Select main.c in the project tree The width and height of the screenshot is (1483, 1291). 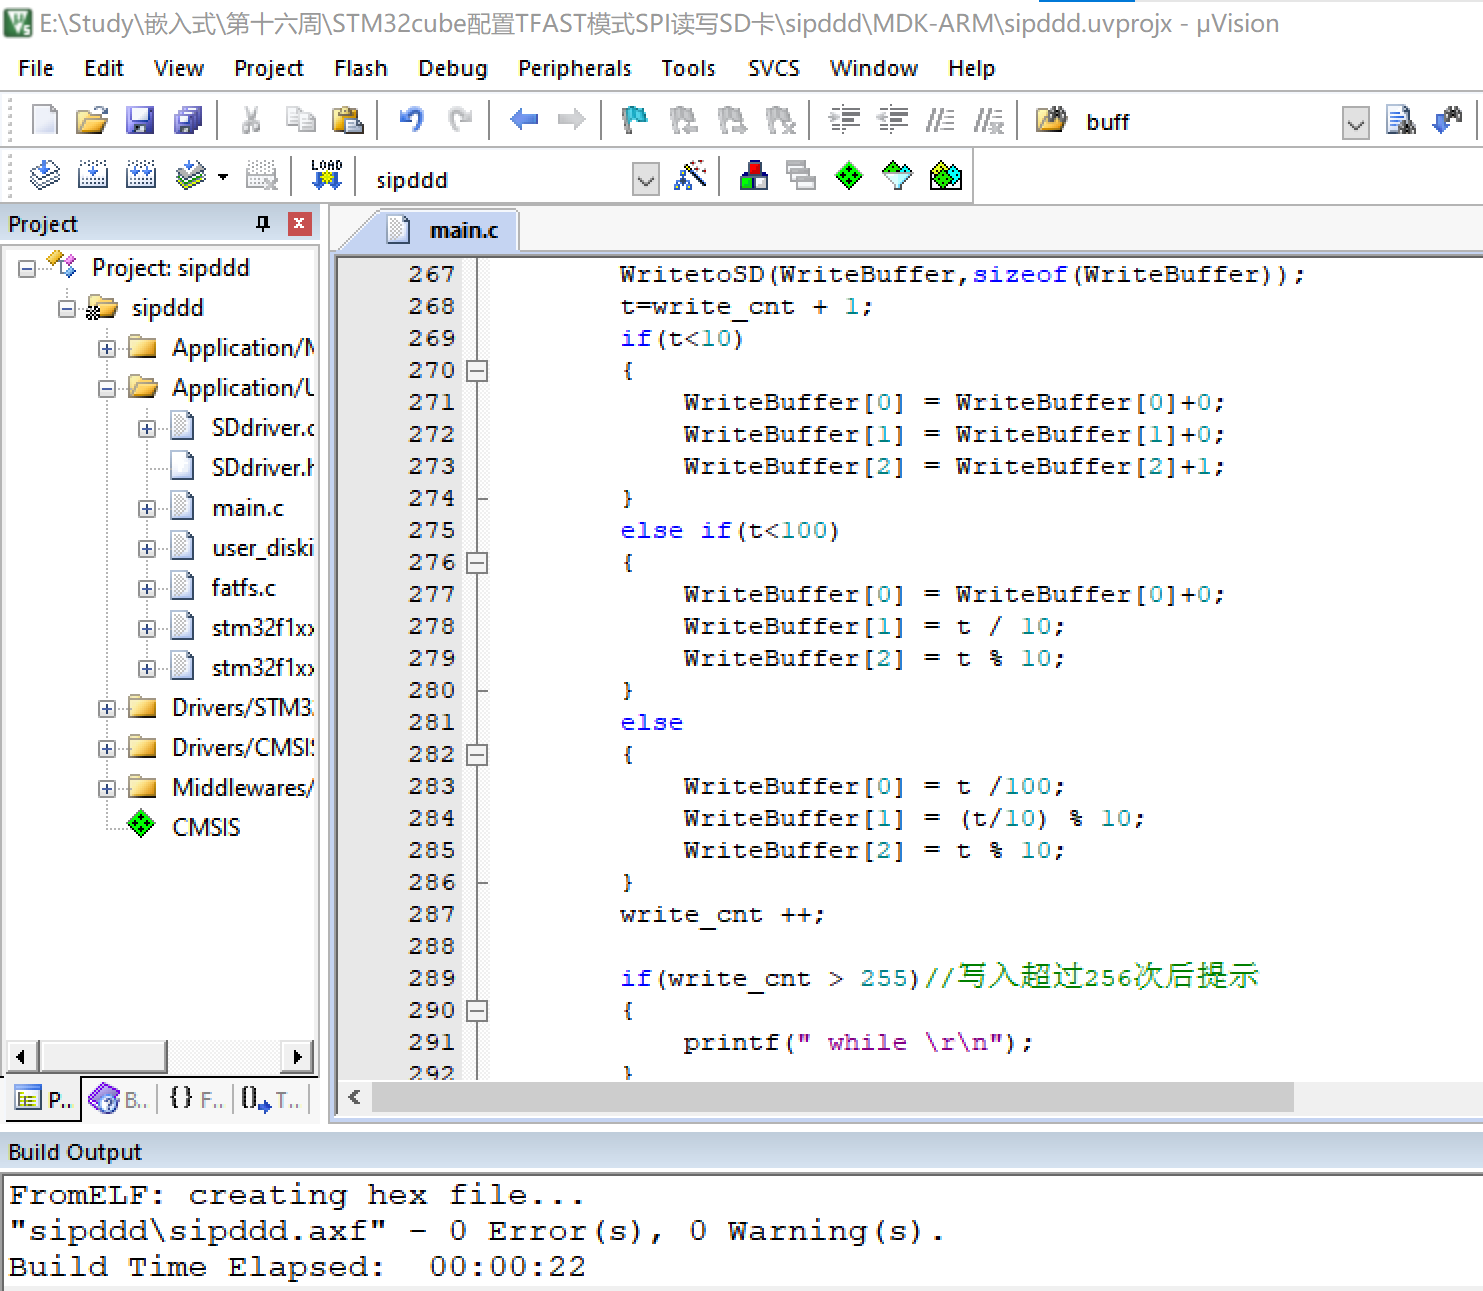(247, 508)
